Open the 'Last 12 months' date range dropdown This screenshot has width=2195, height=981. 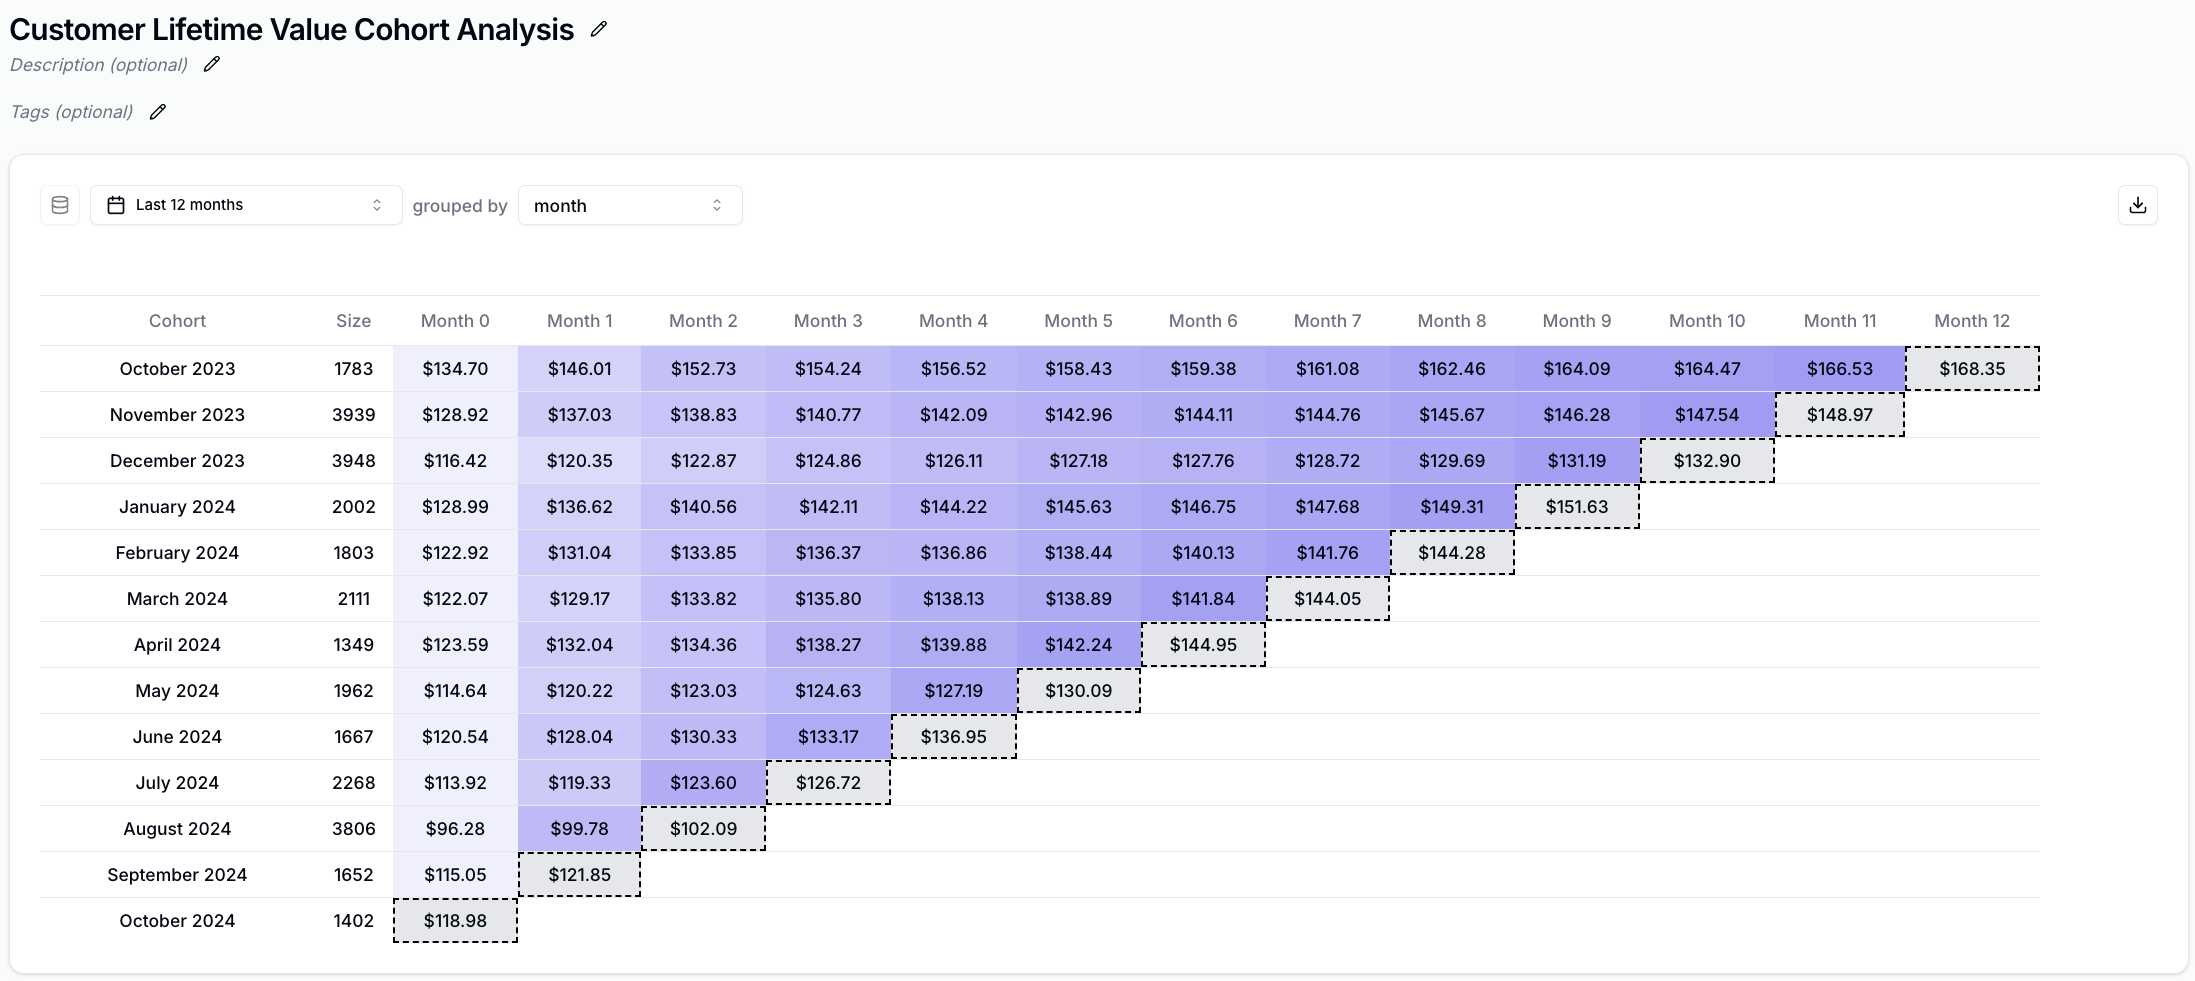click(245, 204)
